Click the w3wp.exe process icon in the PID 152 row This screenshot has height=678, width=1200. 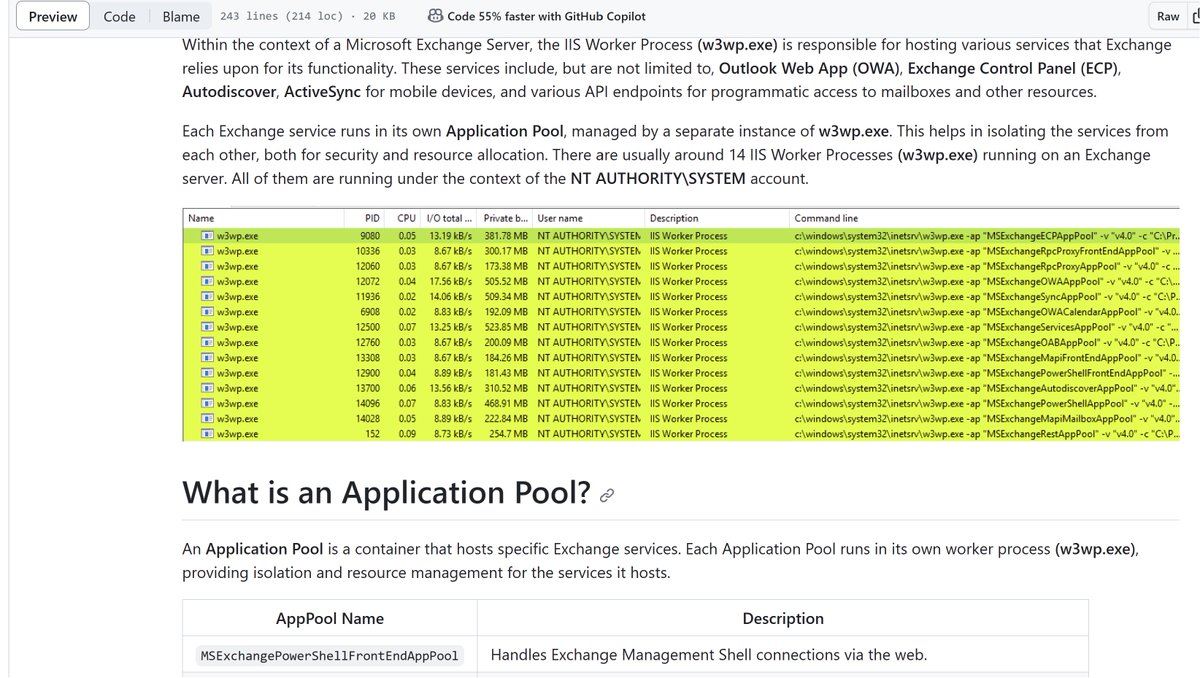click(207, 434)
